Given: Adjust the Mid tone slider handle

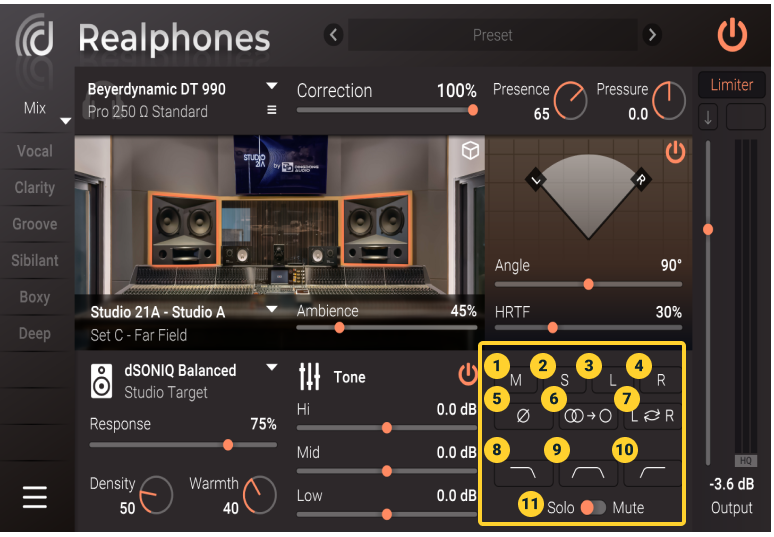Looking at the screenshot, I should (x=387, y=471).
